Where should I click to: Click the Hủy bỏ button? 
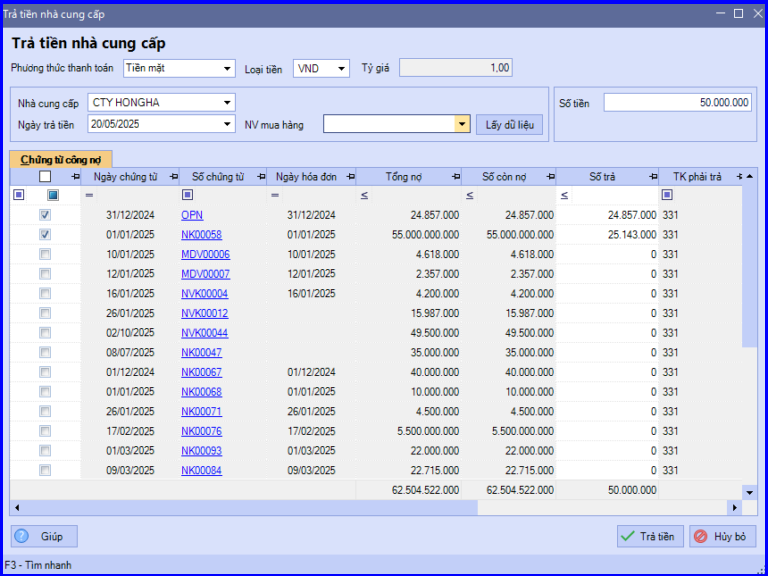(722, 536)
